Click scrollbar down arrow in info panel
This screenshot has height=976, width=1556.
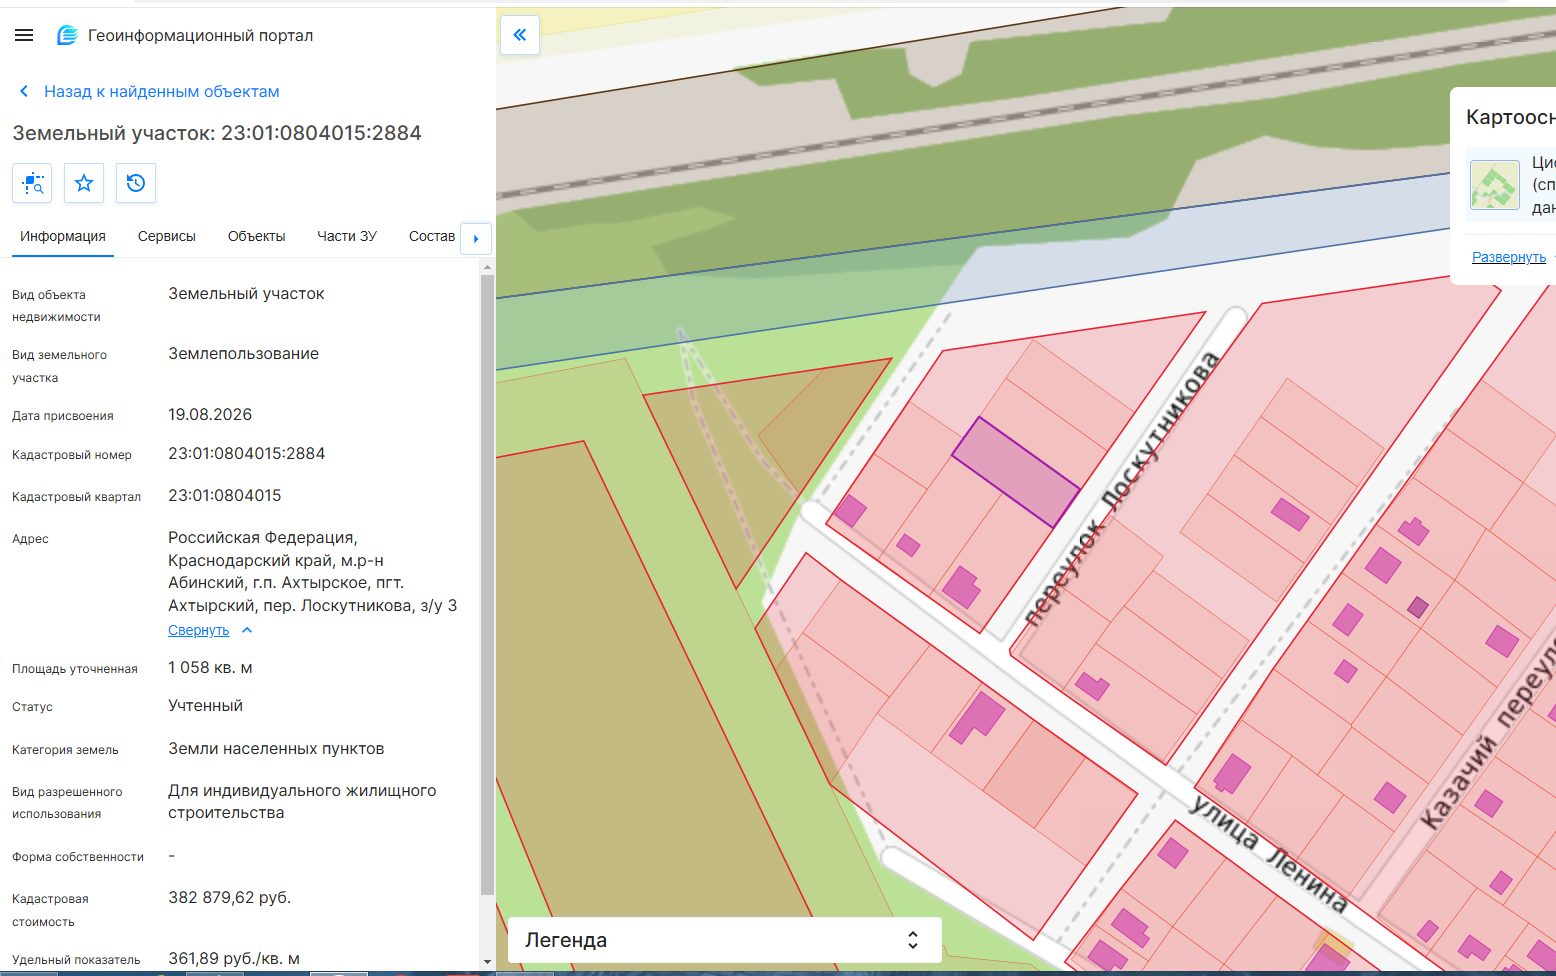tap(487, 962)
